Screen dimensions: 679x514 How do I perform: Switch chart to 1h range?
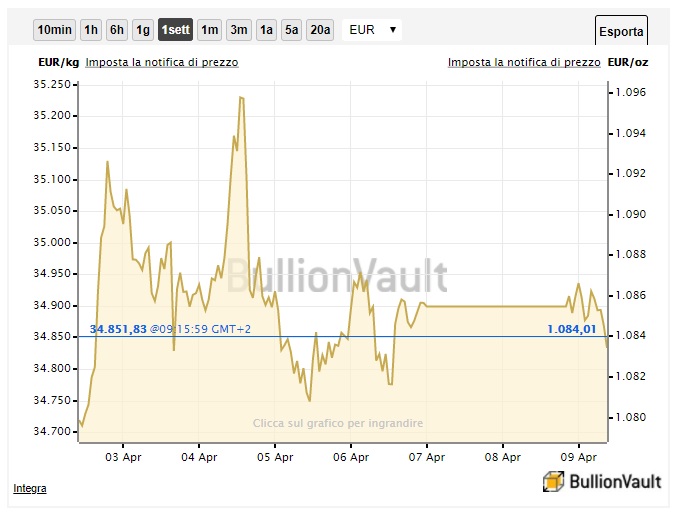pos(91,30)
